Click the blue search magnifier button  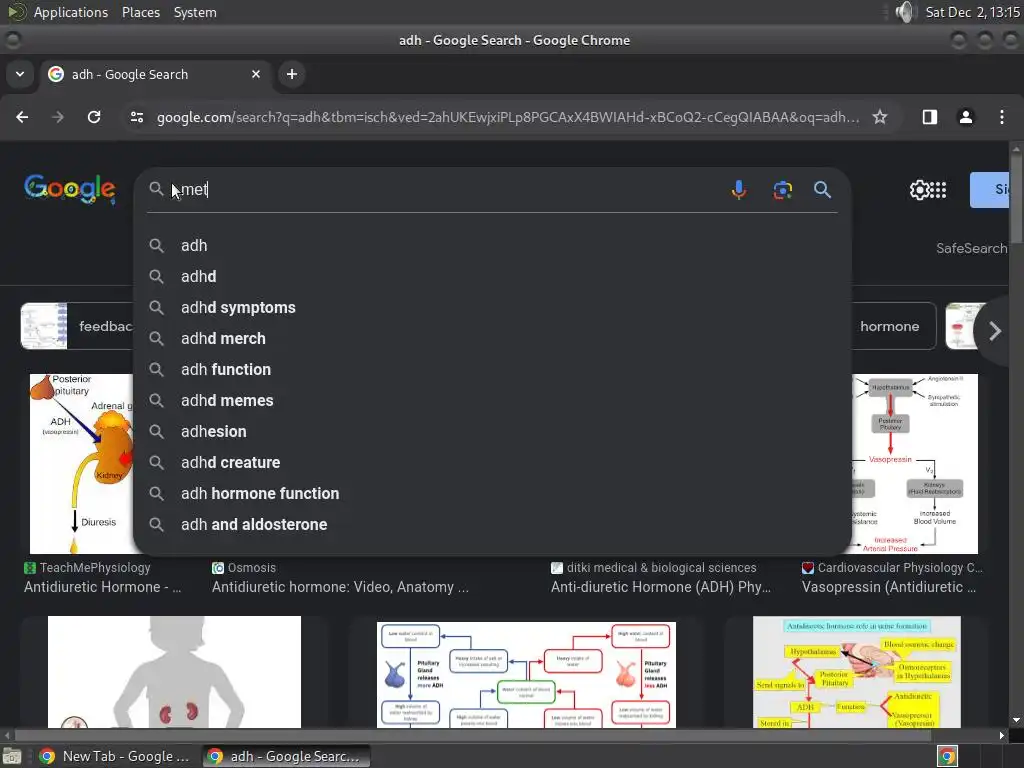[822, 189]
